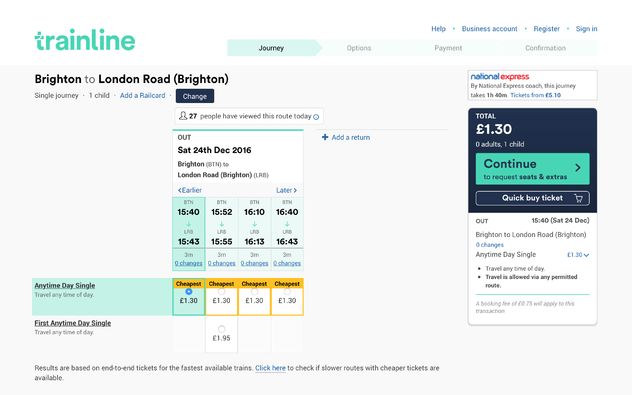Click the person icon next to 27 views
The width and height of the screenshot is (632, 395).
183,116
